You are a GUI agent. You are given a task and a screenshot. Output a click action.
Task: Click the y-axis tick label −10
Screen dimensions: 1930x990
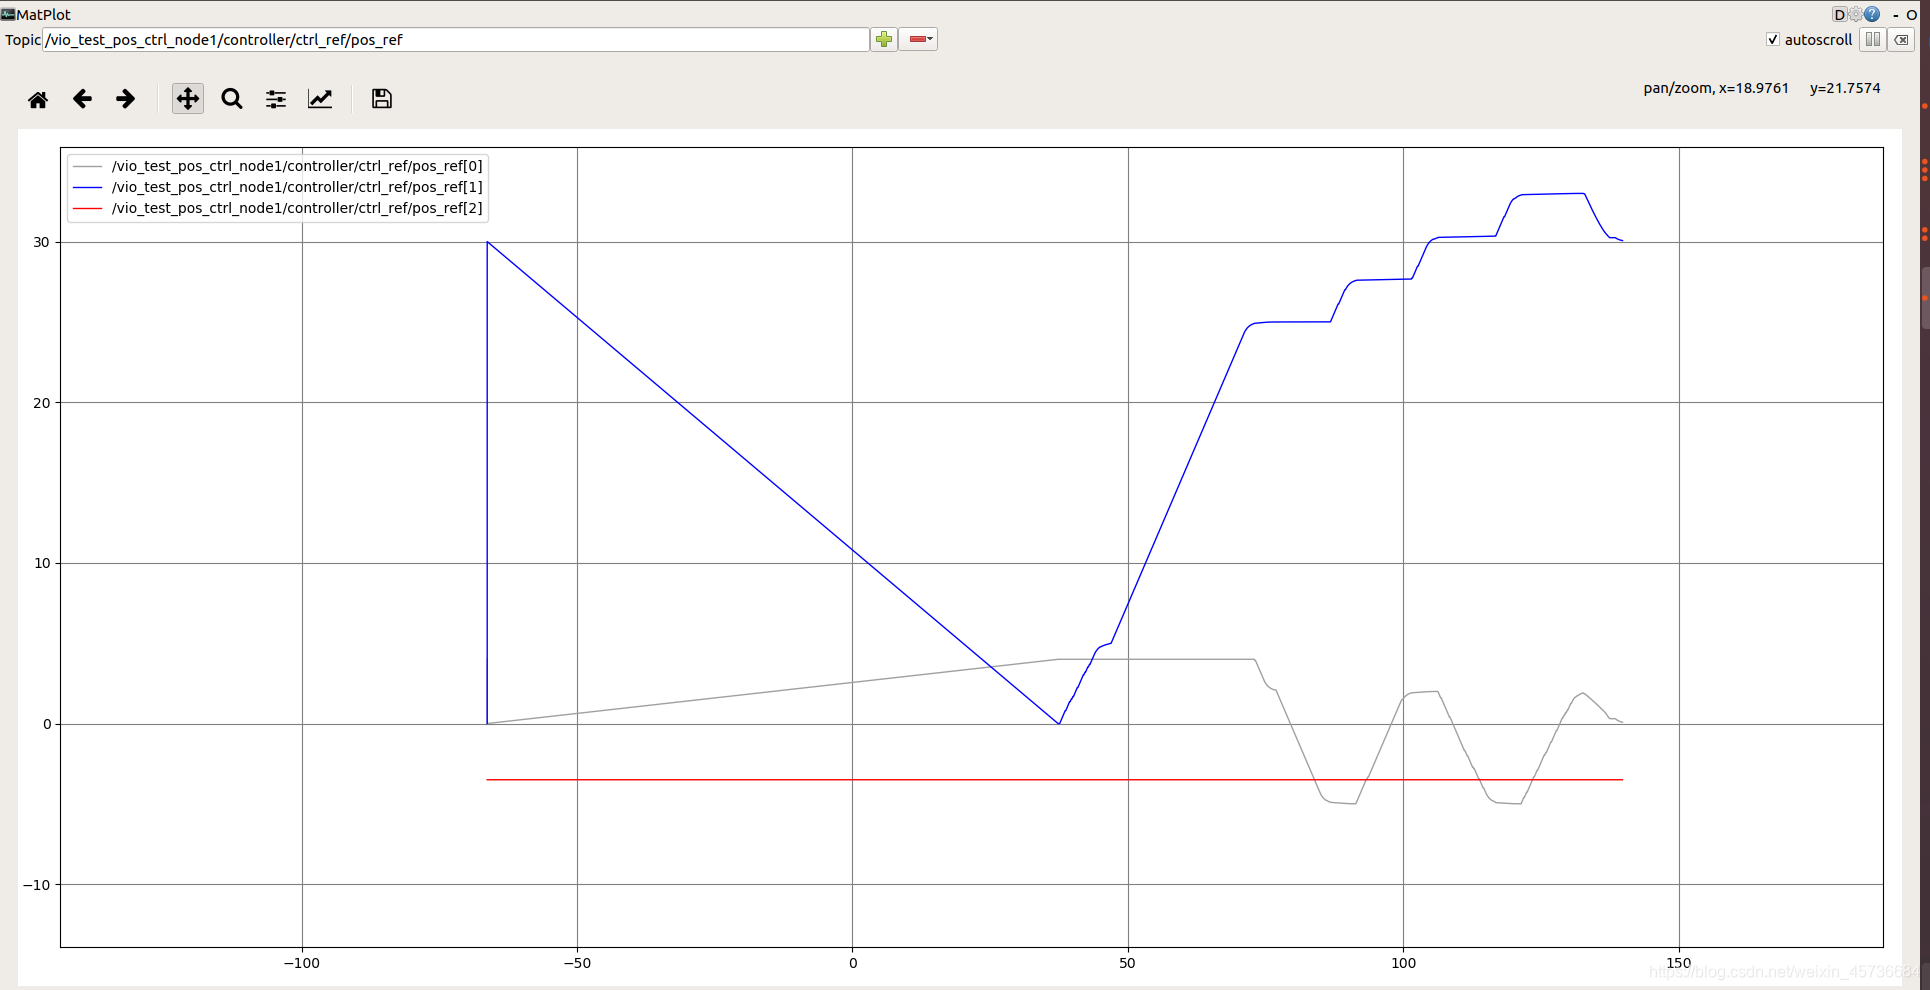click(x=37, y=885)
